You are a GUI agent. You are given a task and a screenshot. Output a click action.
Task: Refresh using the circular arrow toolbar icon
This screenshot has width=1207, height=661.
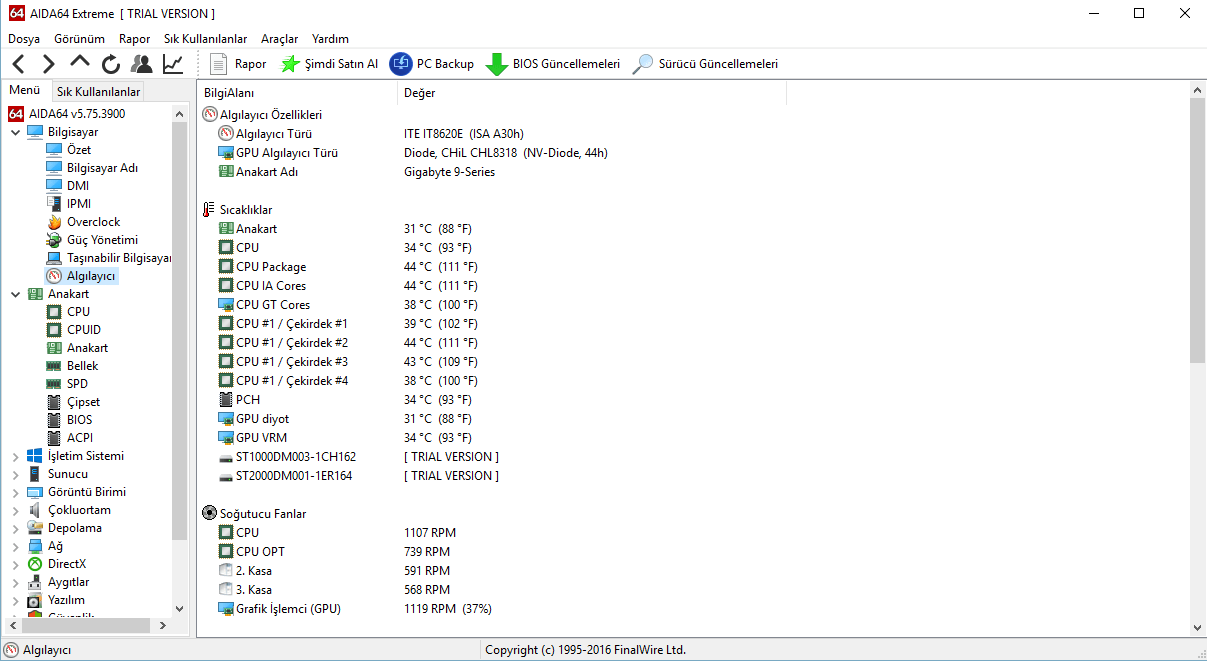point(111,64)
